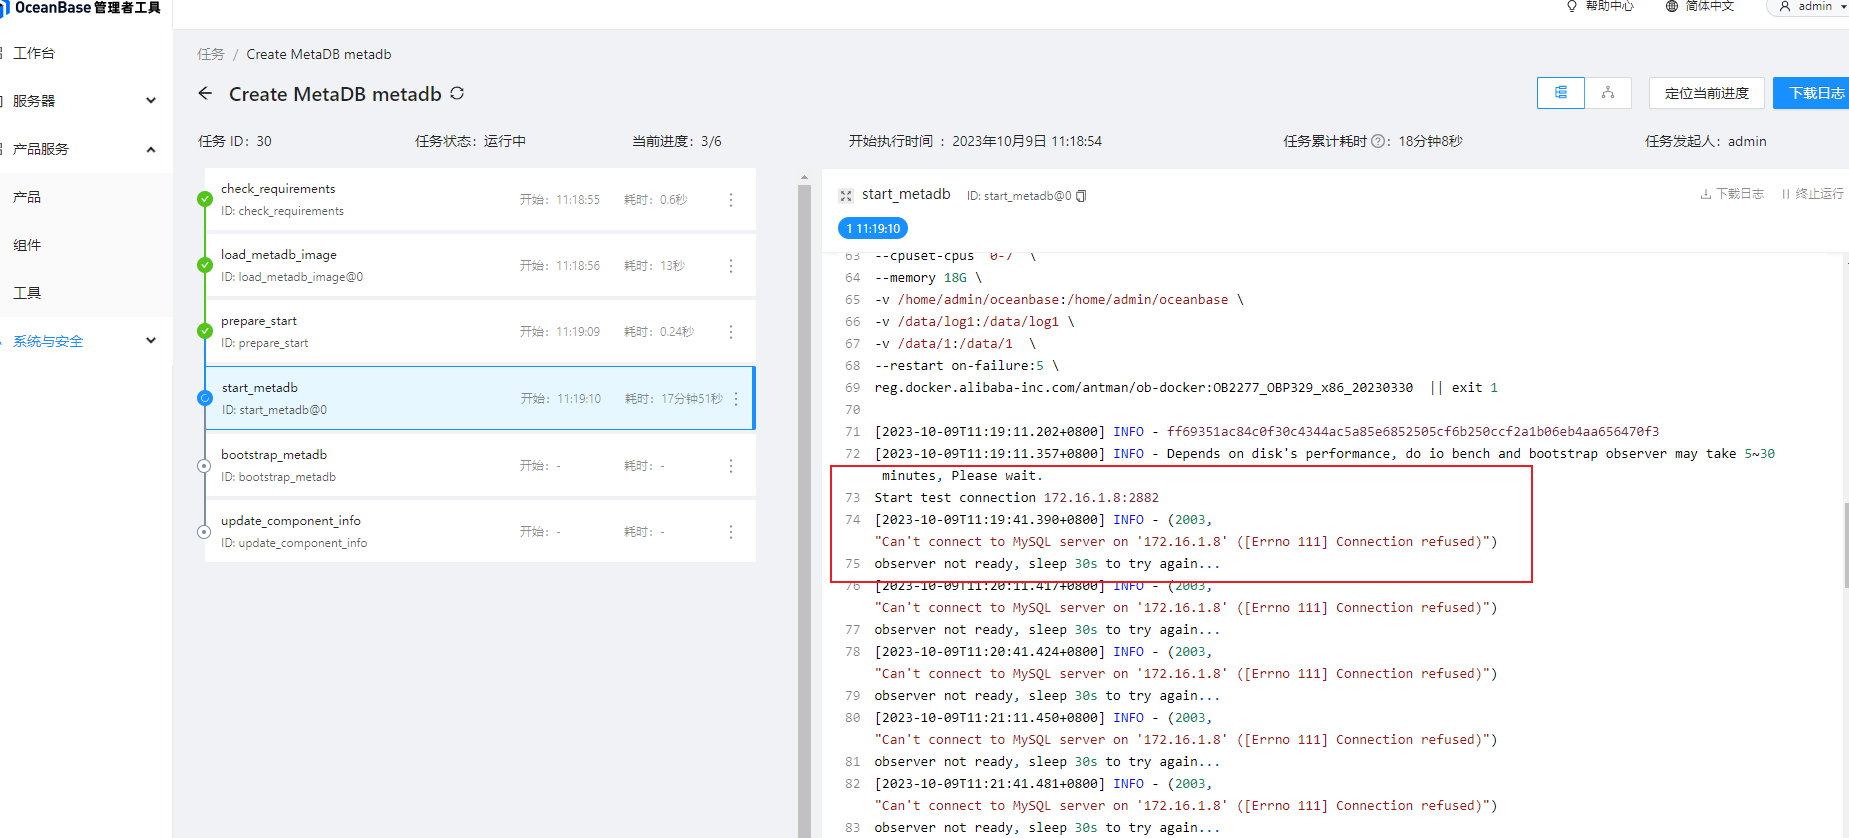This screenshot has height=838, width=1849.
Task: Select the start_metadb task row
Action: coord(480,399)
